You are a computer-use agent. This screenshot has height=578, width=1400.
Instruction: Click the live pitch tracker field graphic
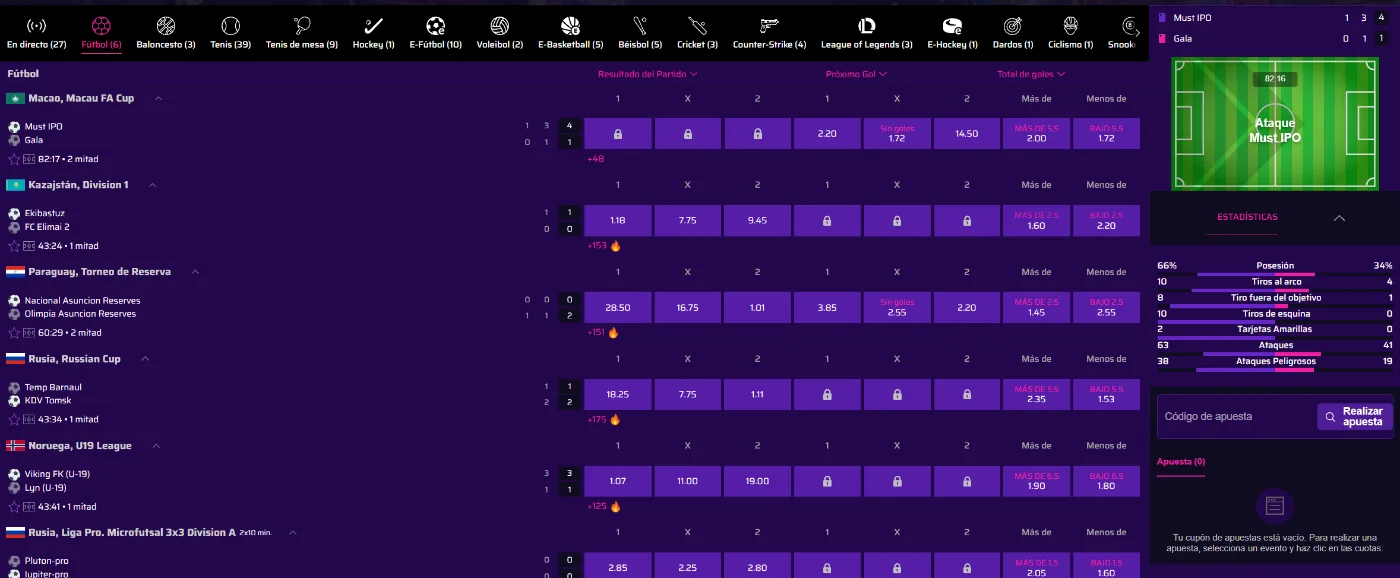1275,124
